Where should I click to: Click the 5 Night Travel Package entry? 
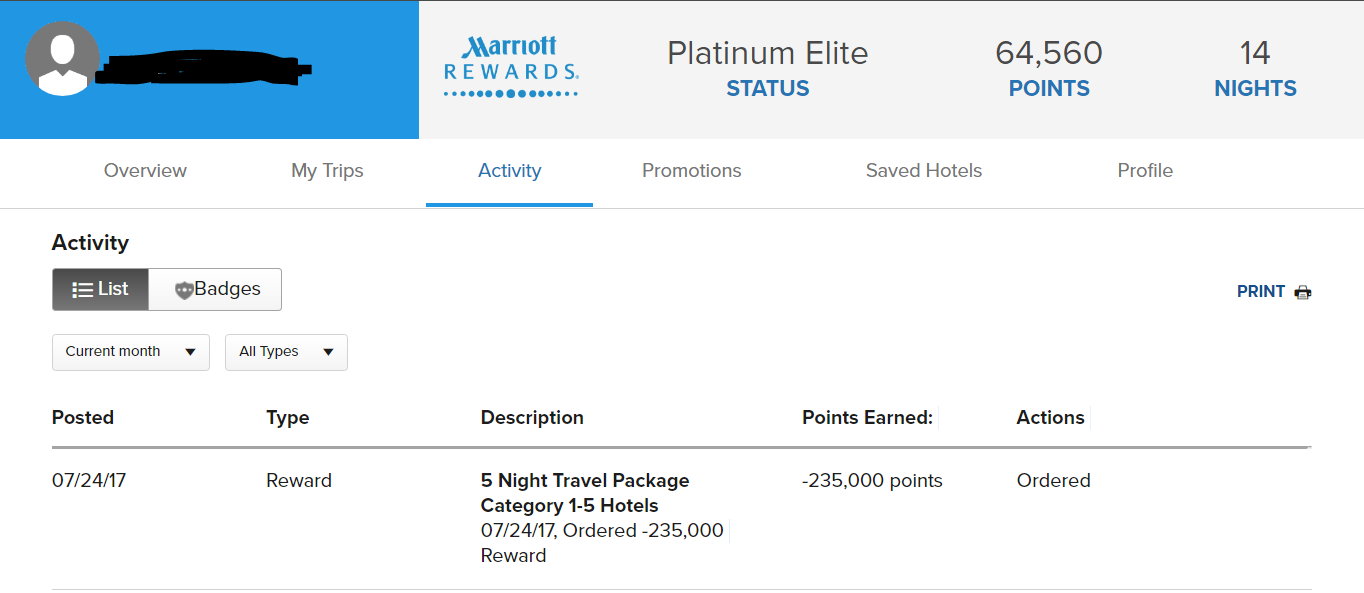(585, 493)
